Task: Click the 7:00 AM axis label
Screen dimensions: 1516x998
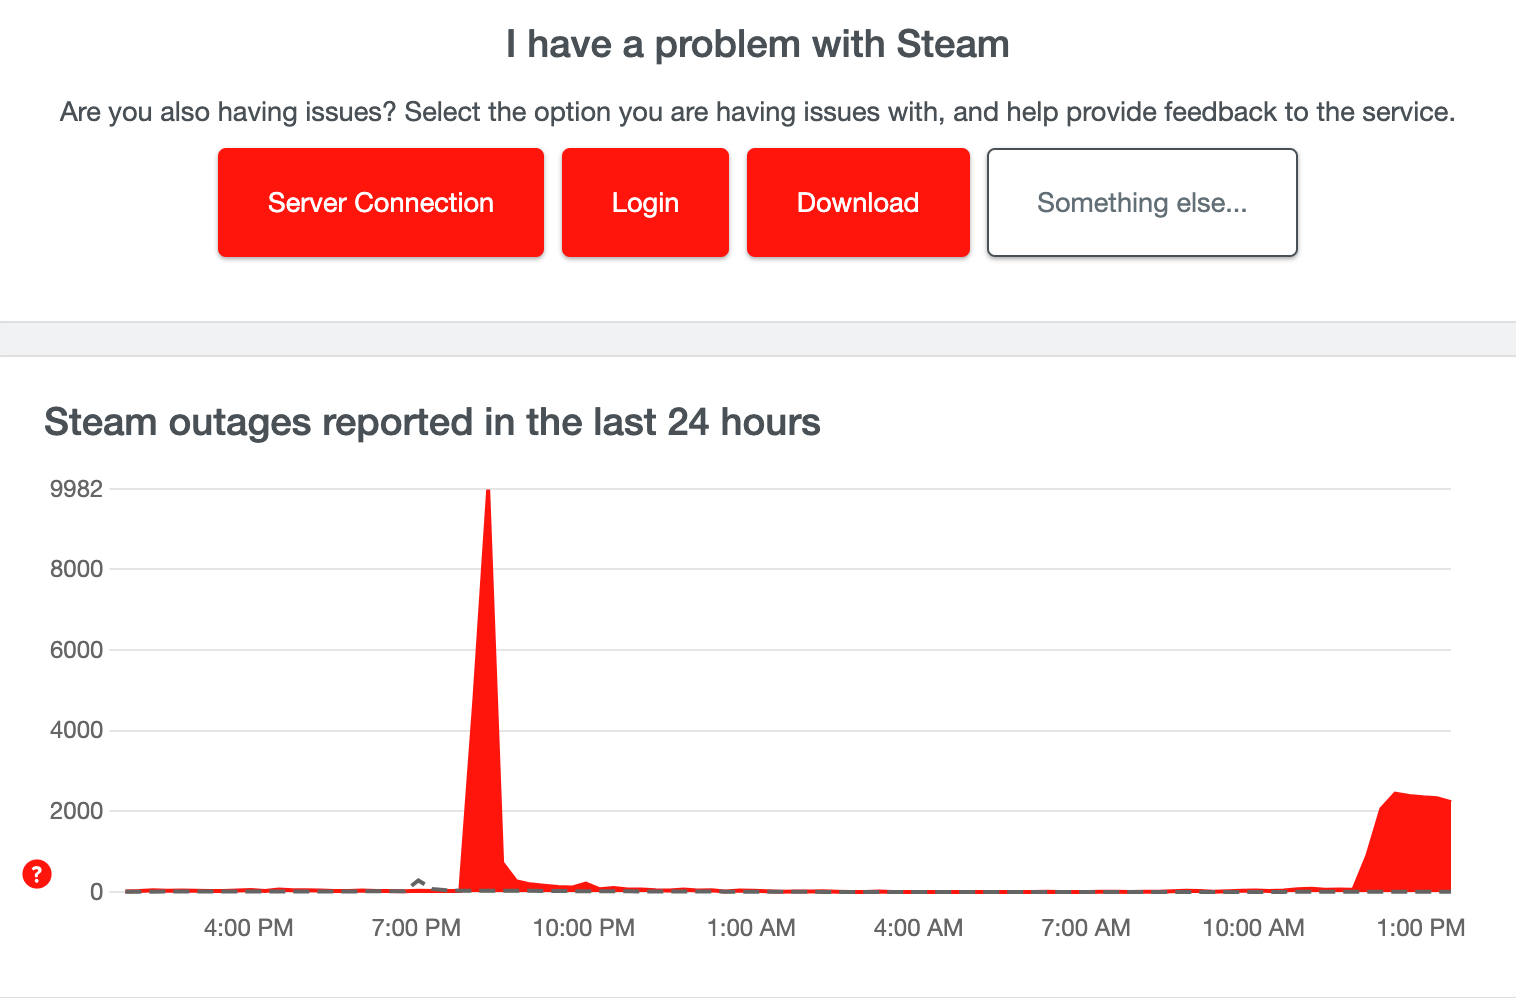Action: 1085,927
